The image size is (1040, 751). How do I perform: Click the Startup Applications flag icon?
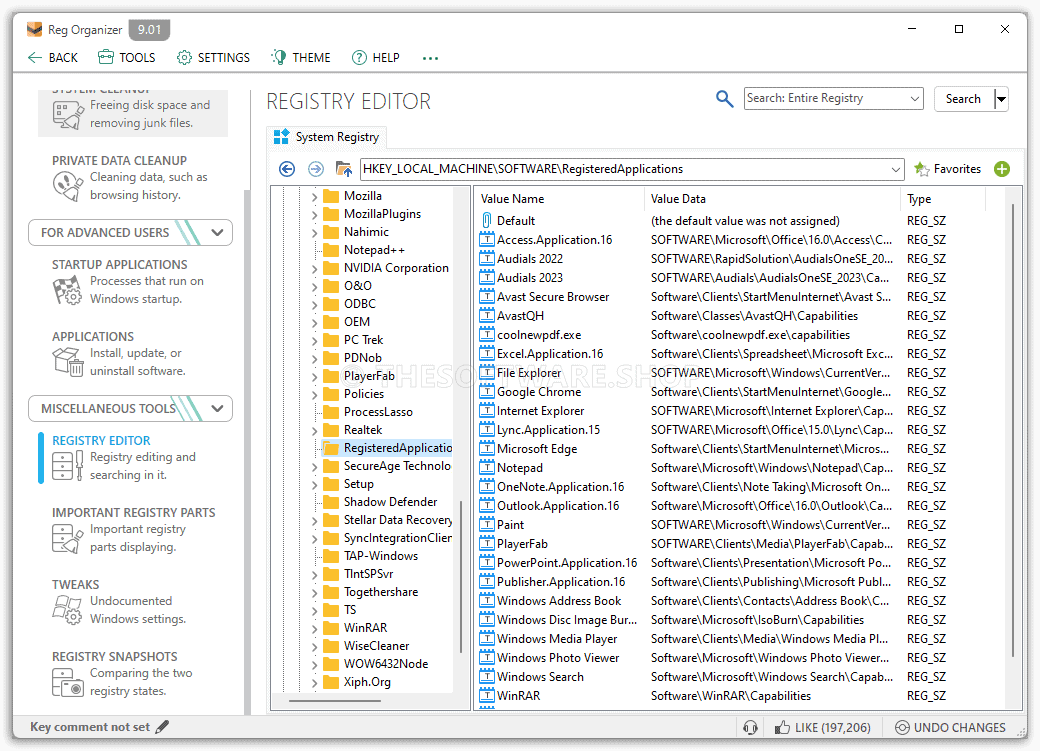click(x=67, y=290)
